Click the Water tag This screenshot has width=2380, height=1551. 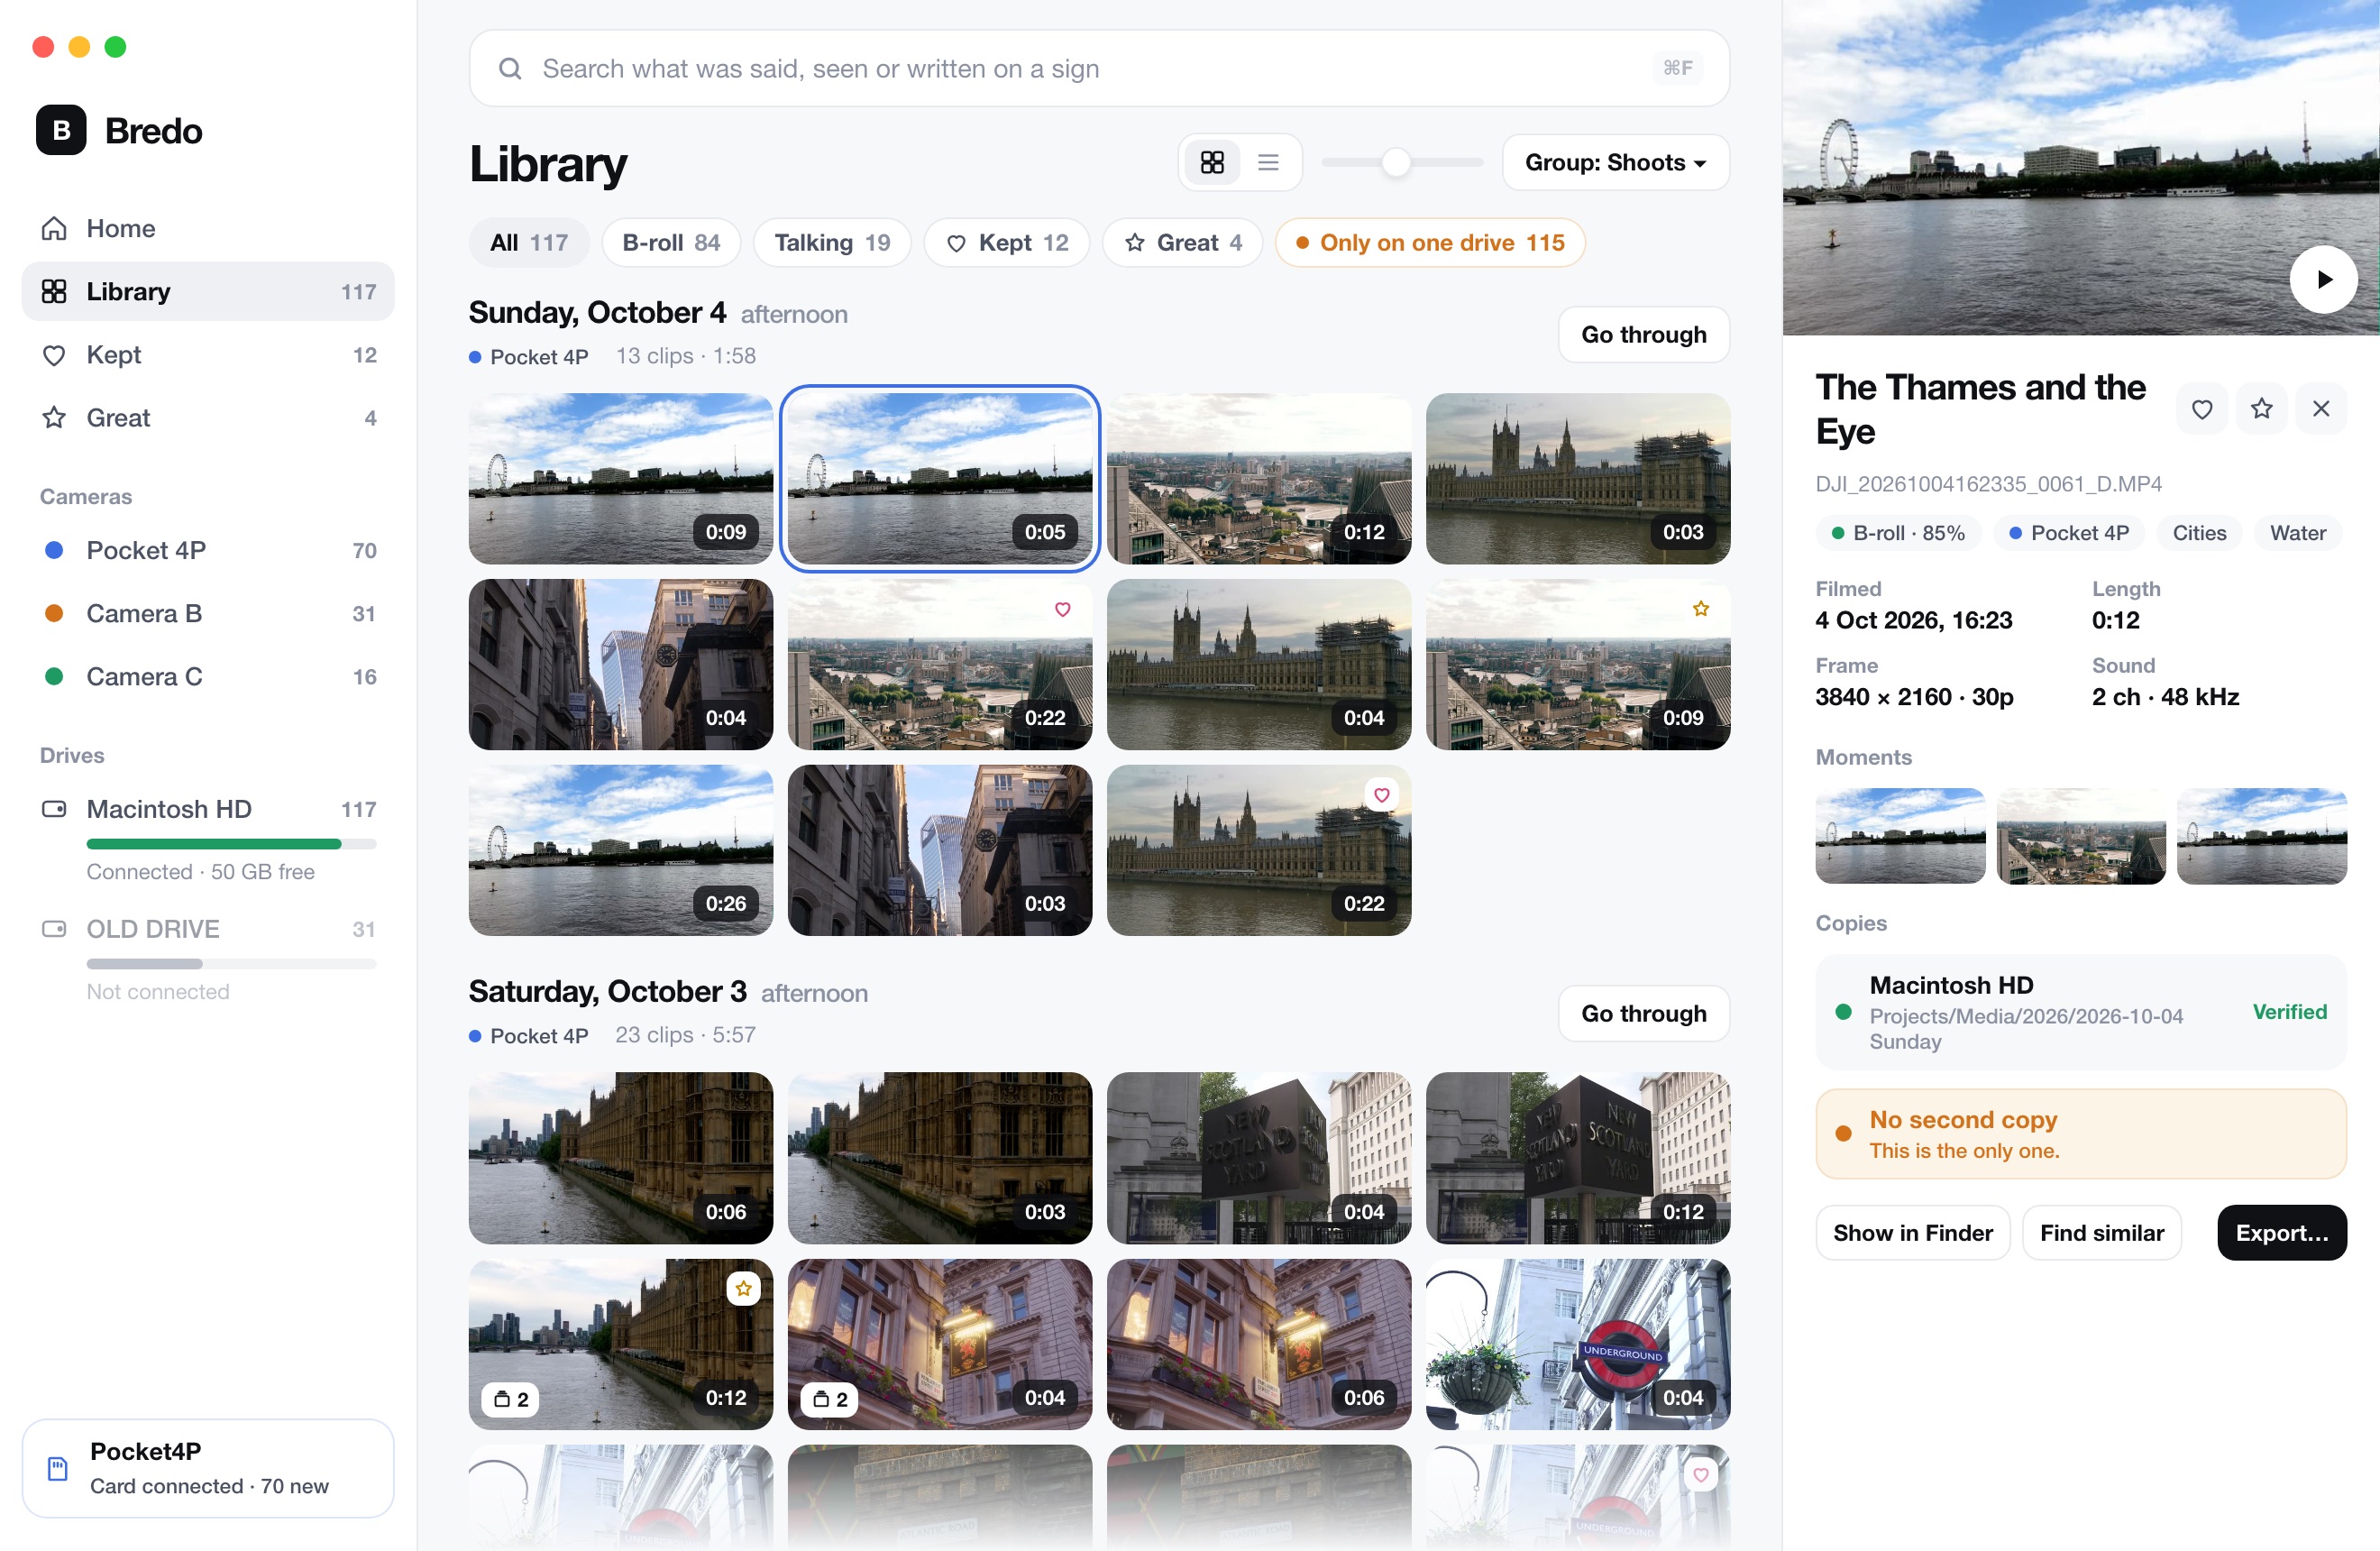(2297, 533)
